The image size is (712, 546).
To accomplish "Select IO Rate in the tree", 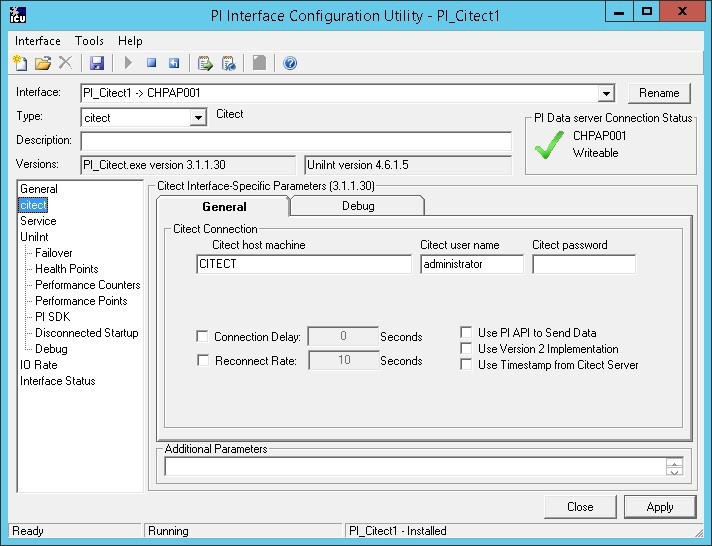I will click(x=39, y=365).
